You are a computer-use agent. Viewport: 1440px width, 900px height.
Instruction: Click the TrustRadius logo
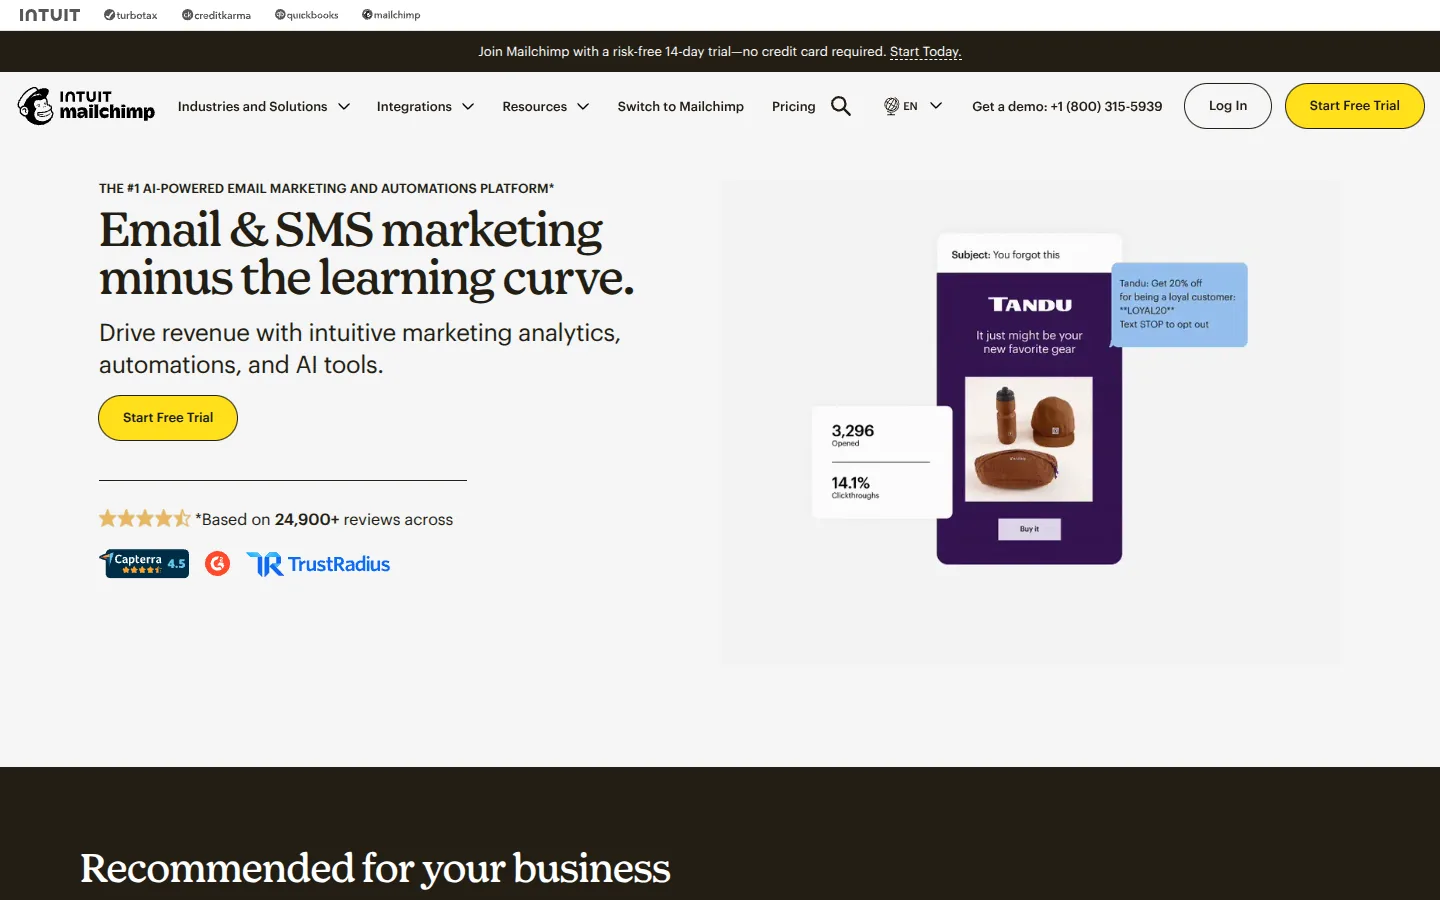[318, 564]
